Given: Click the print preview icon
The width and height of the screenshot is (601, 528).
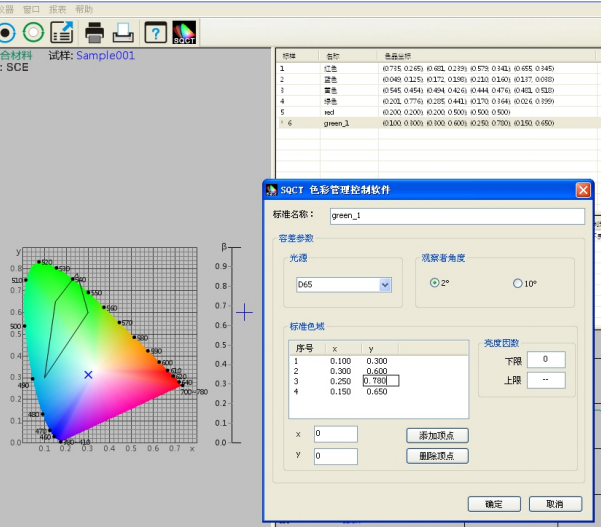Looking at the screenshot, I should click(122, 32).
